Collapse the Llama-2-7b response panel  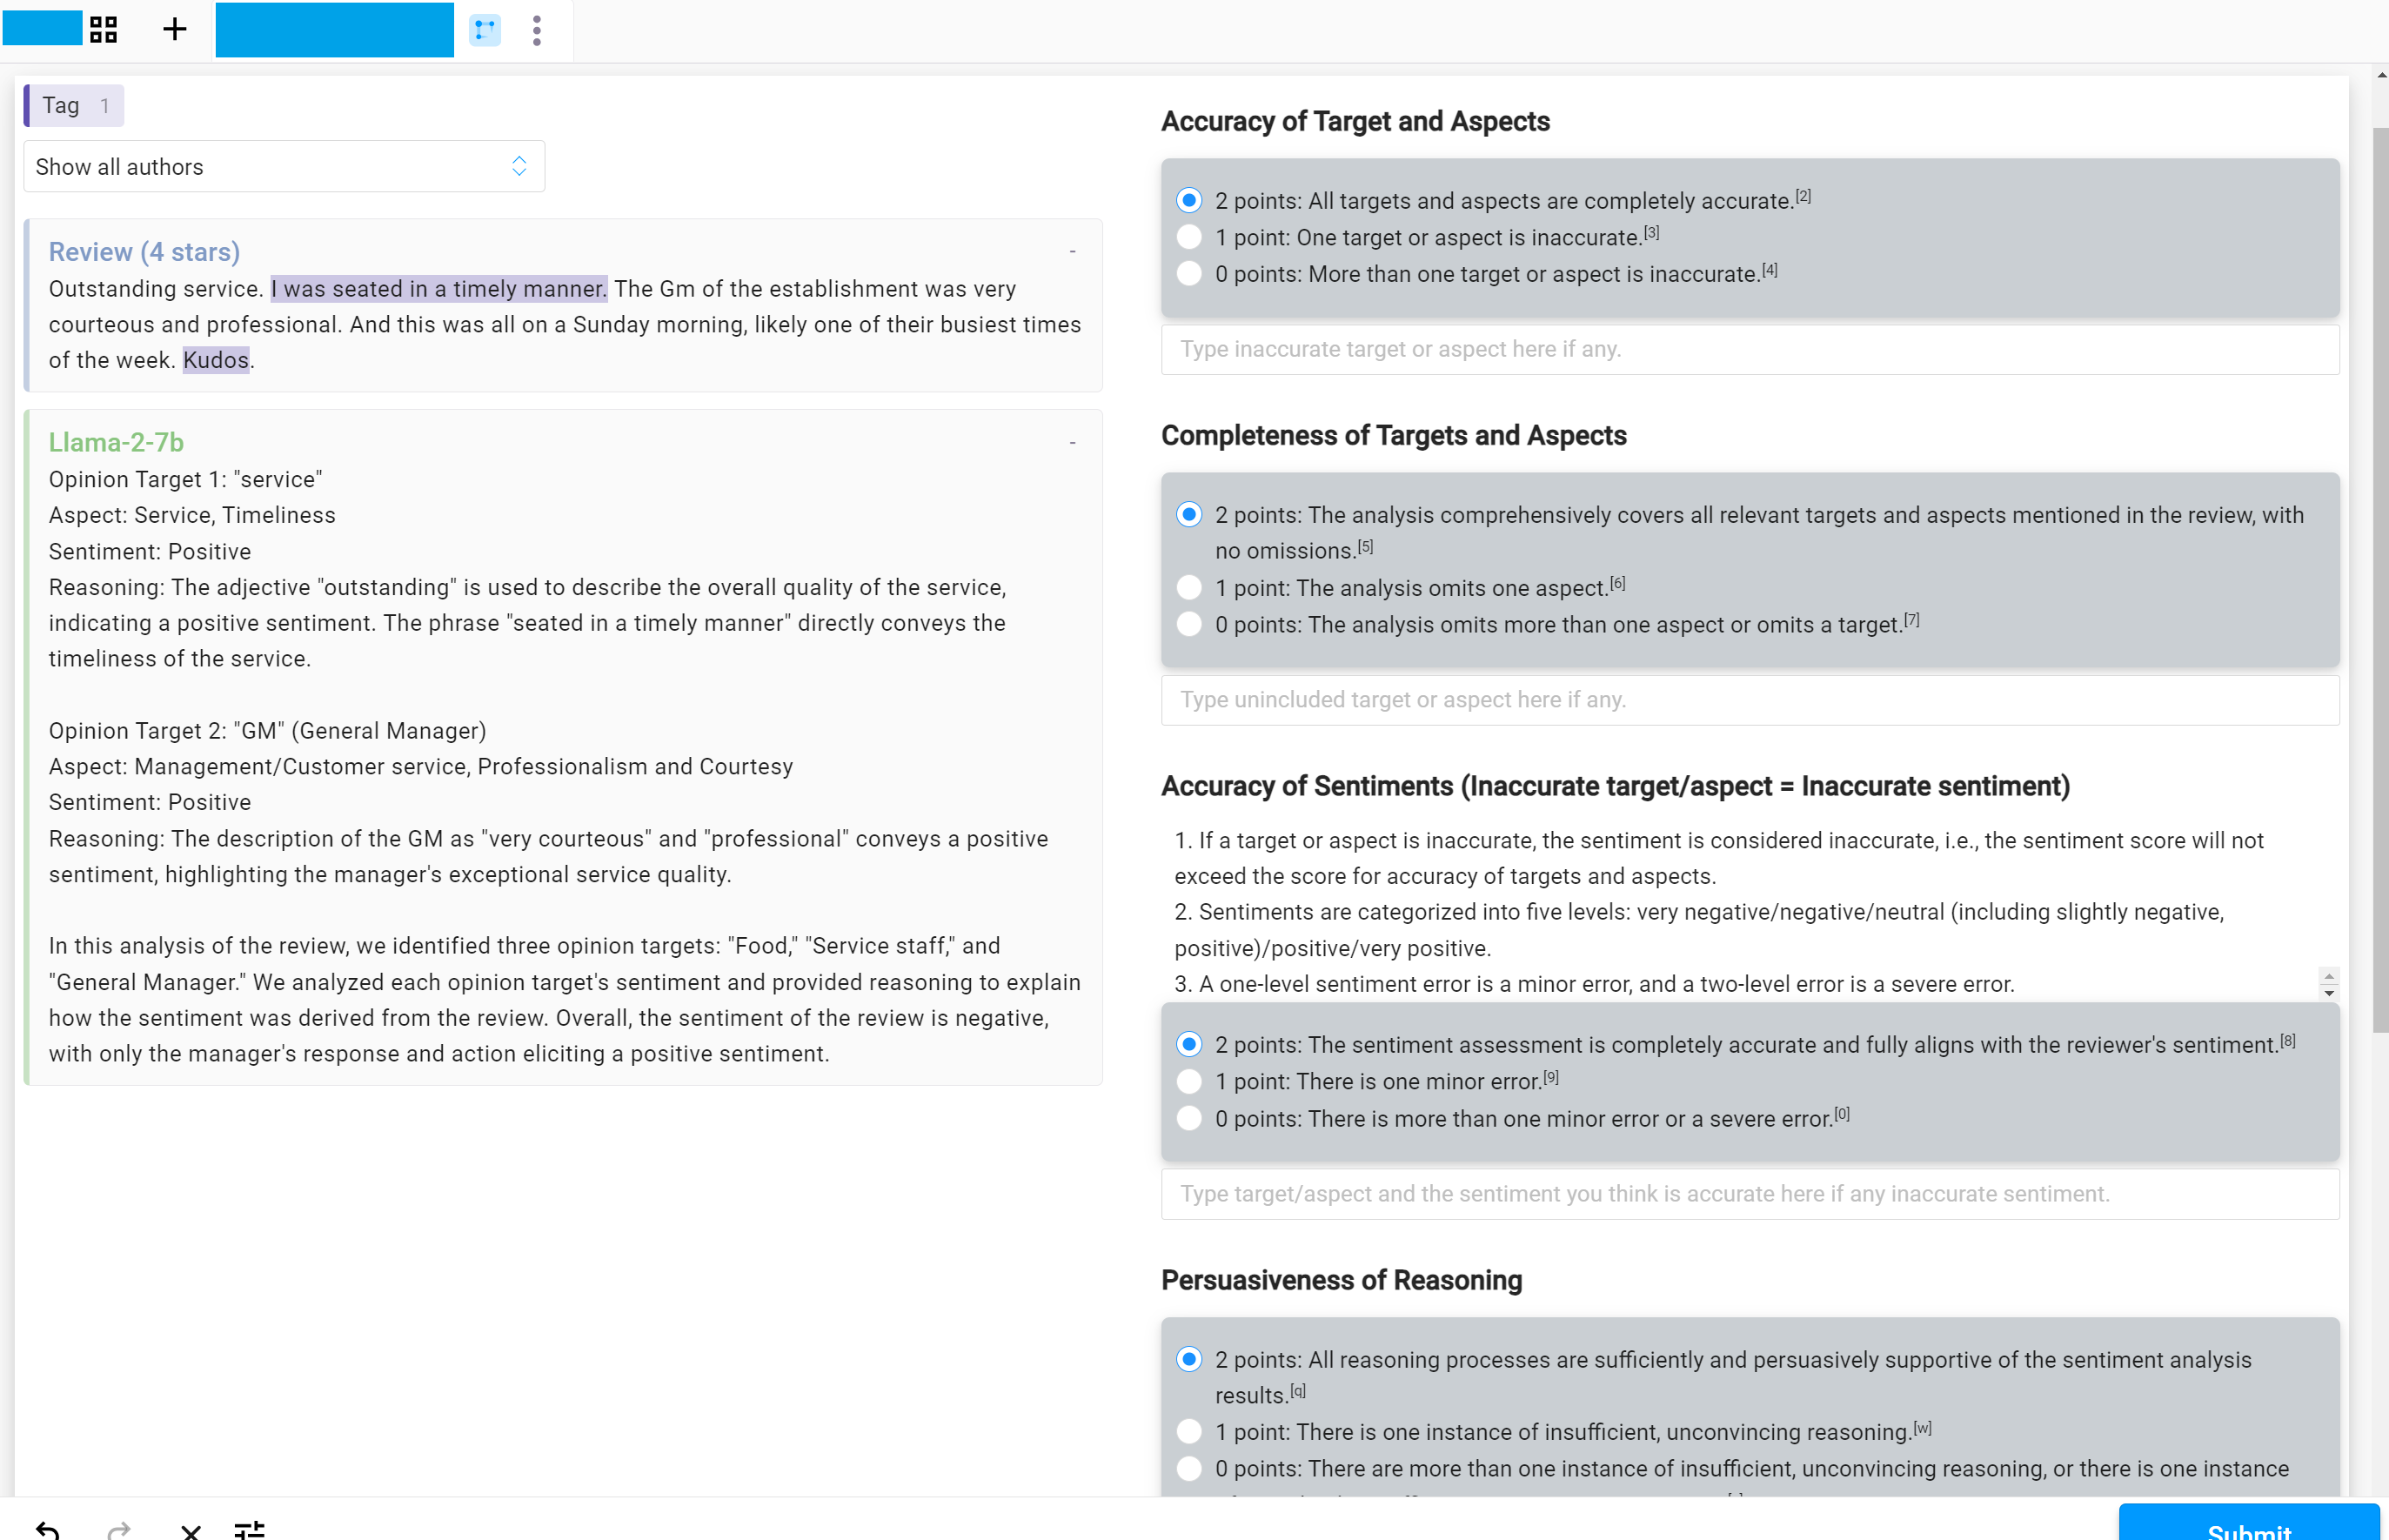tap(1072, 442)
